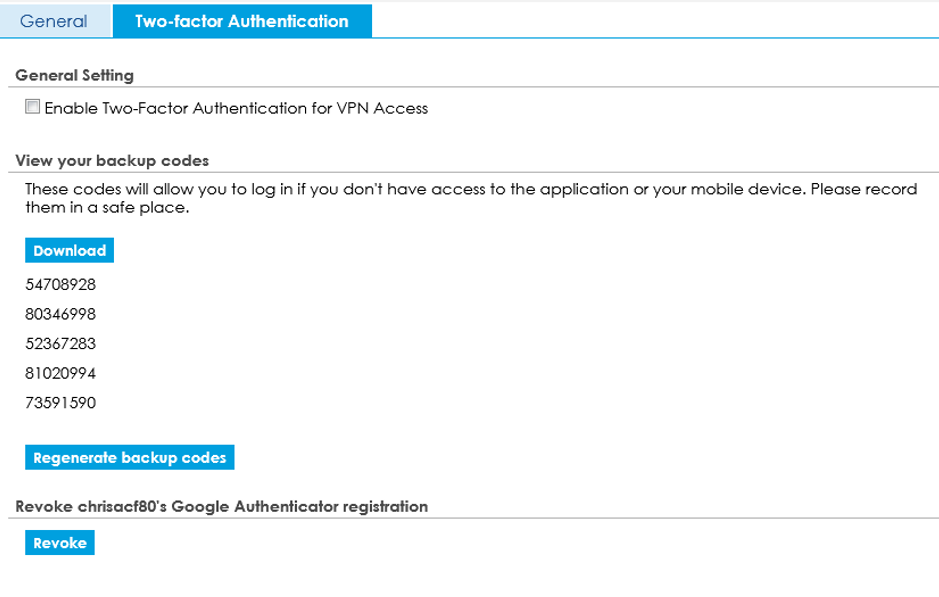The image size is (939, 597).
Task: Enable Two-Factor Authentication for VPN Access checkbox
Action: (33, 107)
